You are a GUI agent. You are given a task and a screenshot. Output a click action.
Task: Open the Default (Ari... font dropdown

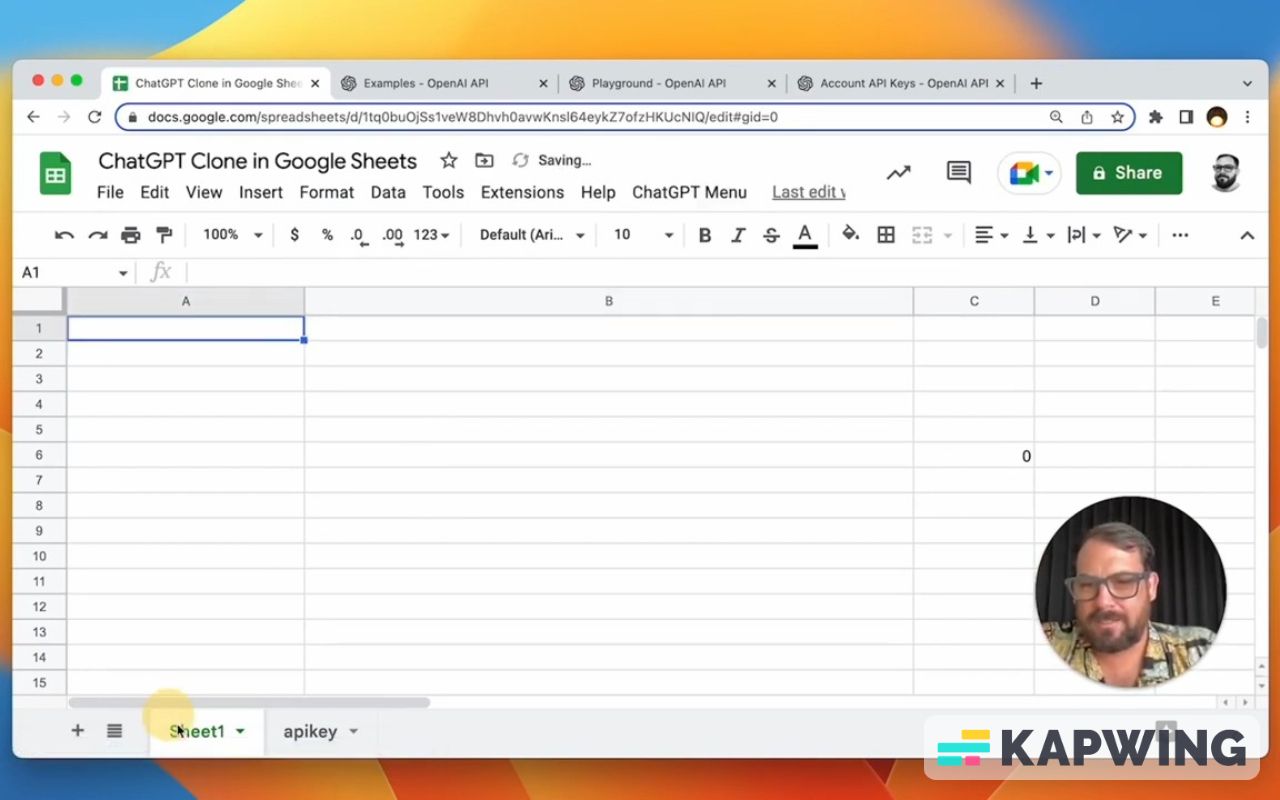pyautogui.click(x=532, y=235)
